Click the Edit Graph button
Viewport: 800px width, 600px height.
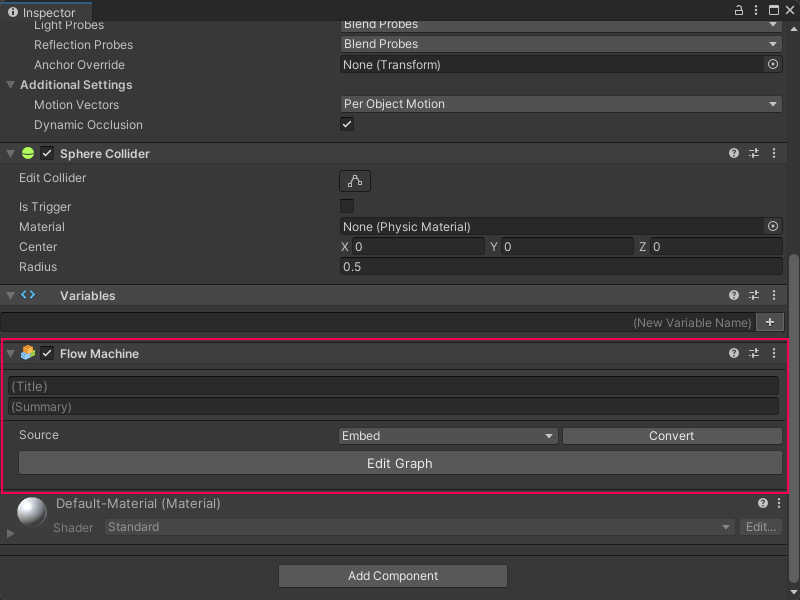tap(400, 463)
